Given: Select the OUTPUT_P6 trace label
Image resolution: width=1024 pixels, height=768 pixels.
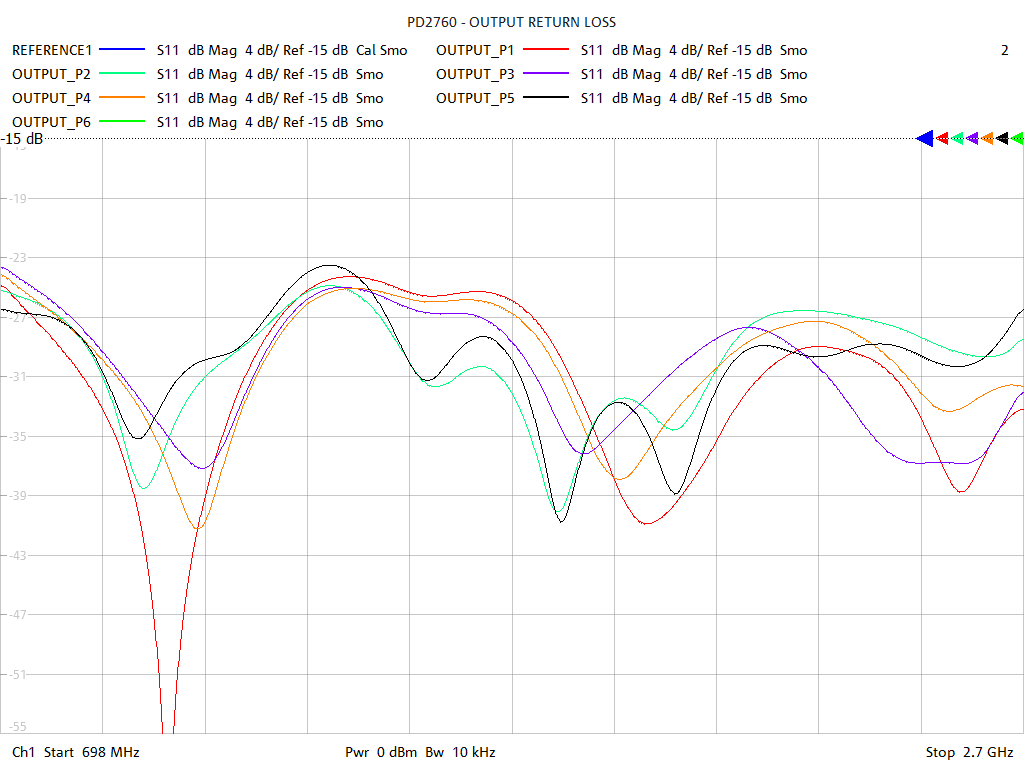Looking at the screenshot, I should tap(52, 122).
